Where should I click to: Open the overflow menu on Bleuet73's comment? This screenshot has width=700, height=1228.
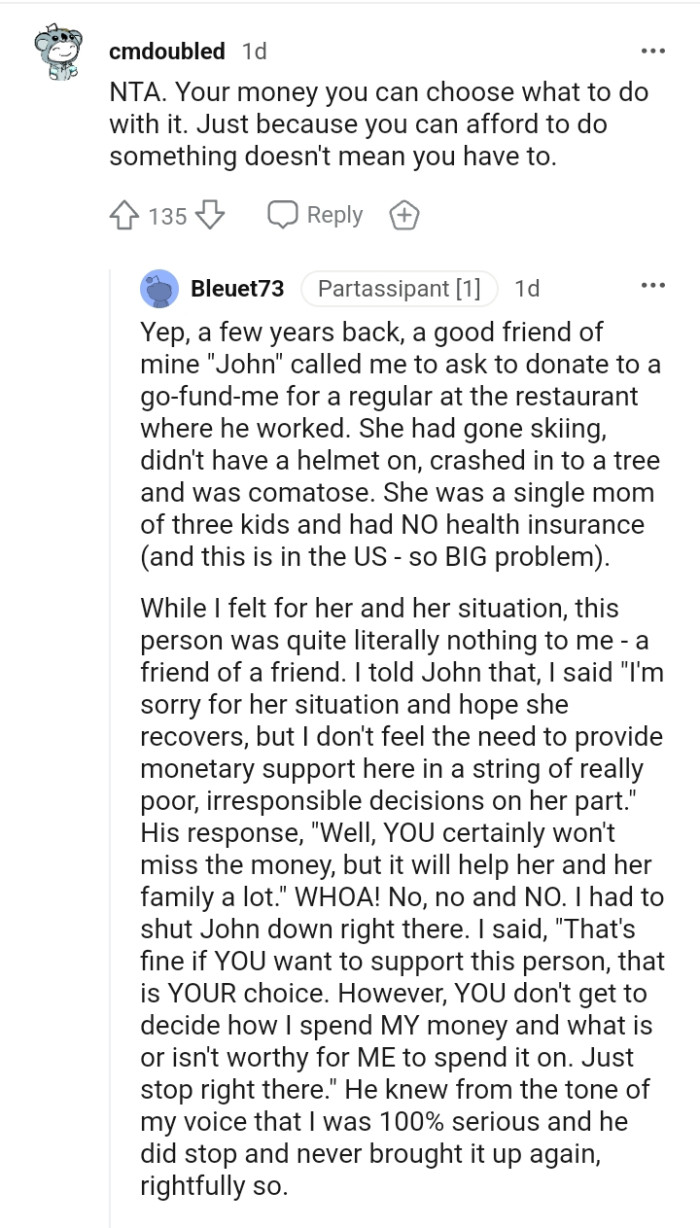pyautogui.click(x=652, y=285)
